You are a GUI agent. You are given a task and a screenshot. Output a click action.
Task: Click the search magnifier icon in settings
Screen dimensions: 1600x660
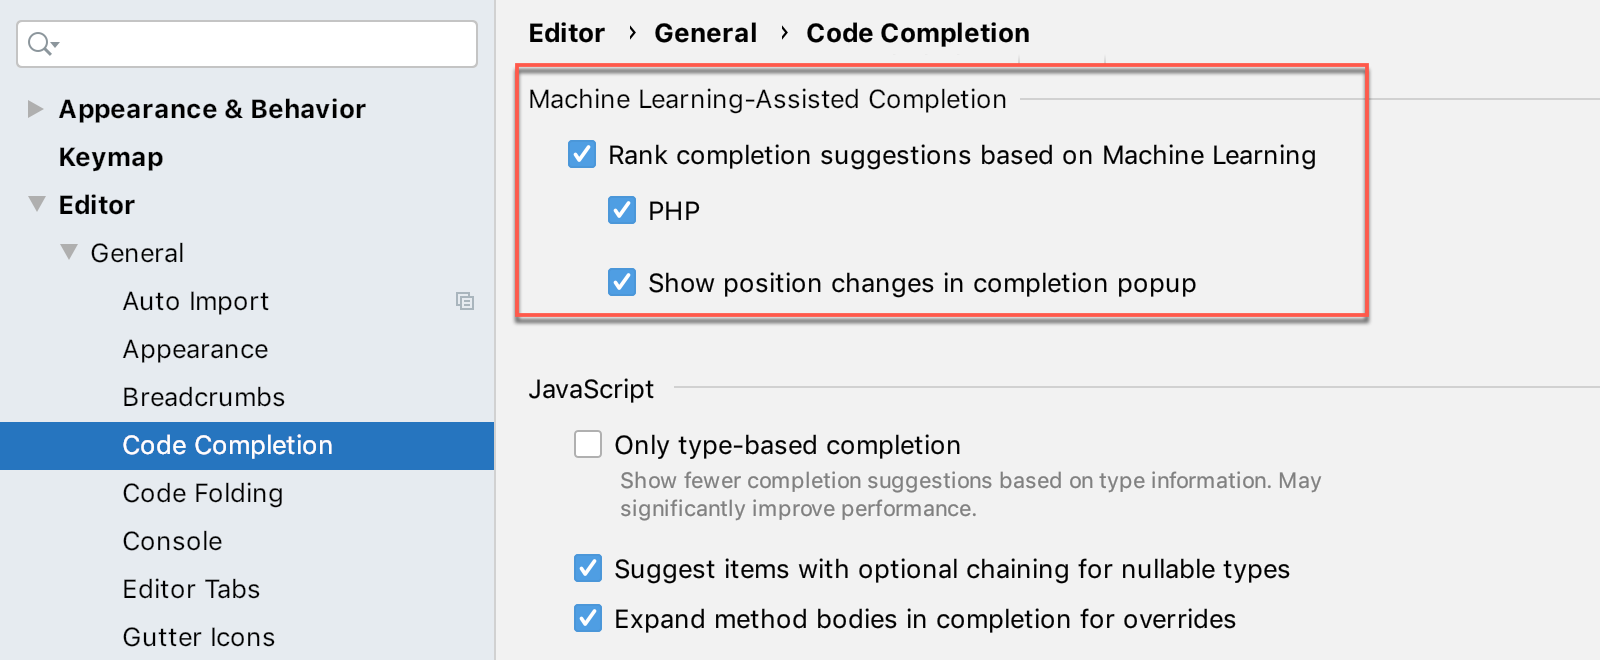(43, 44)
